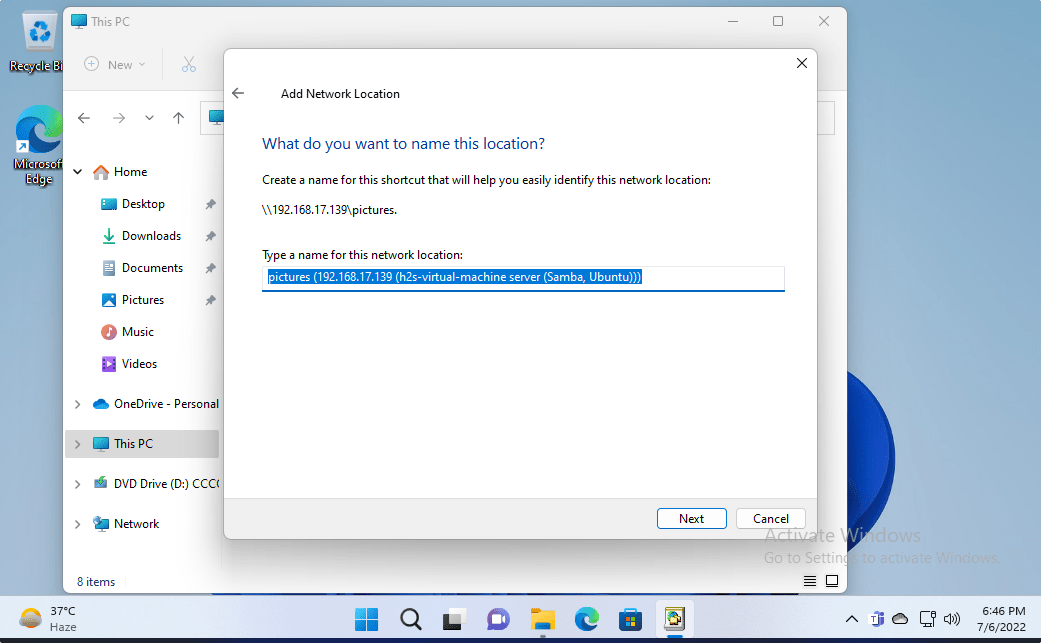Collapse the Home tree section
This screenshot has height=643, width=1041.
pos(78,172)
